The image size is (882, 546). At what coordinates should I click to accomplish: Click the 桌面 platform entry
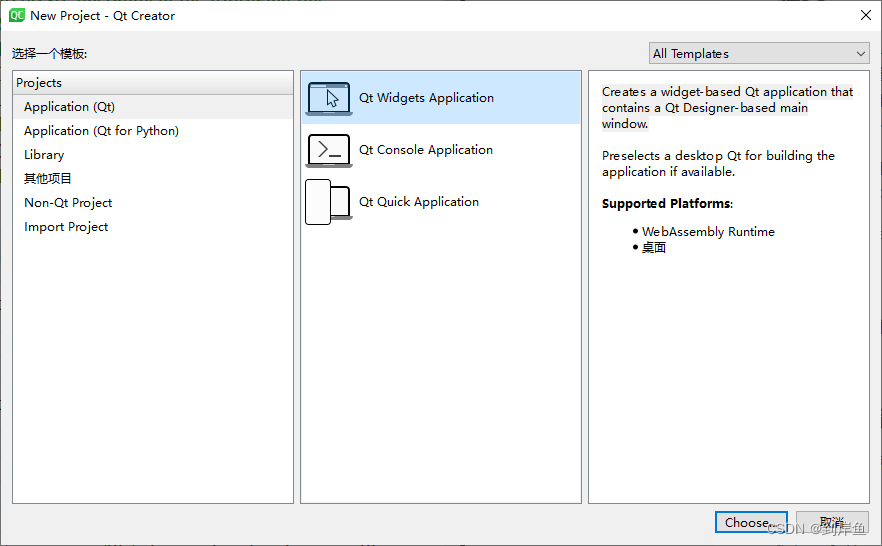(654, 248)
